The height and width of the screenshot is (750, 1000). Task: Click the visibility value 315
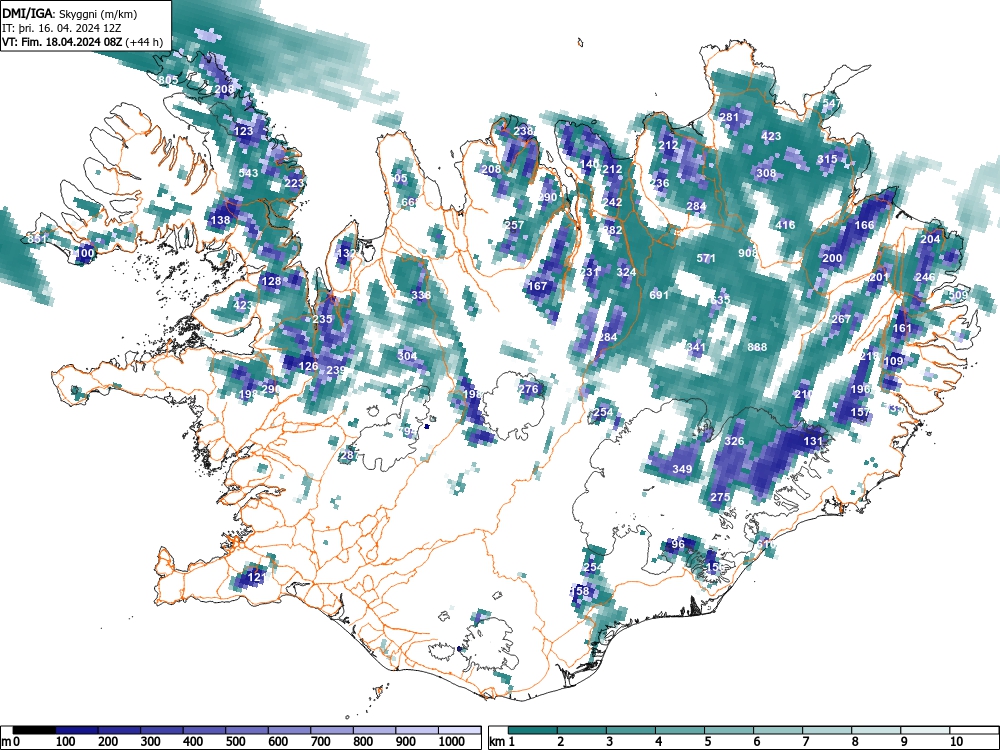[x=827, y=159]
